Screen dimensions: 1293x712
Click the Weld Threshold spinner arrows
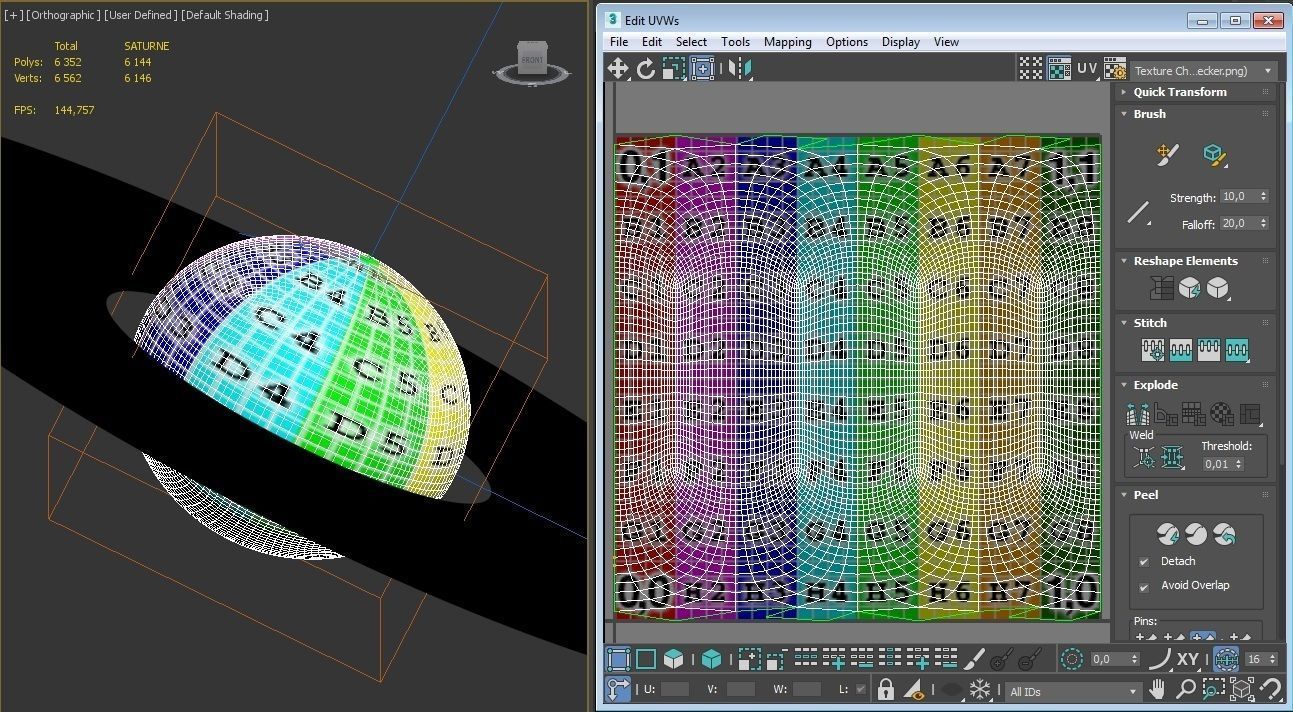[x=1240, y=464]
